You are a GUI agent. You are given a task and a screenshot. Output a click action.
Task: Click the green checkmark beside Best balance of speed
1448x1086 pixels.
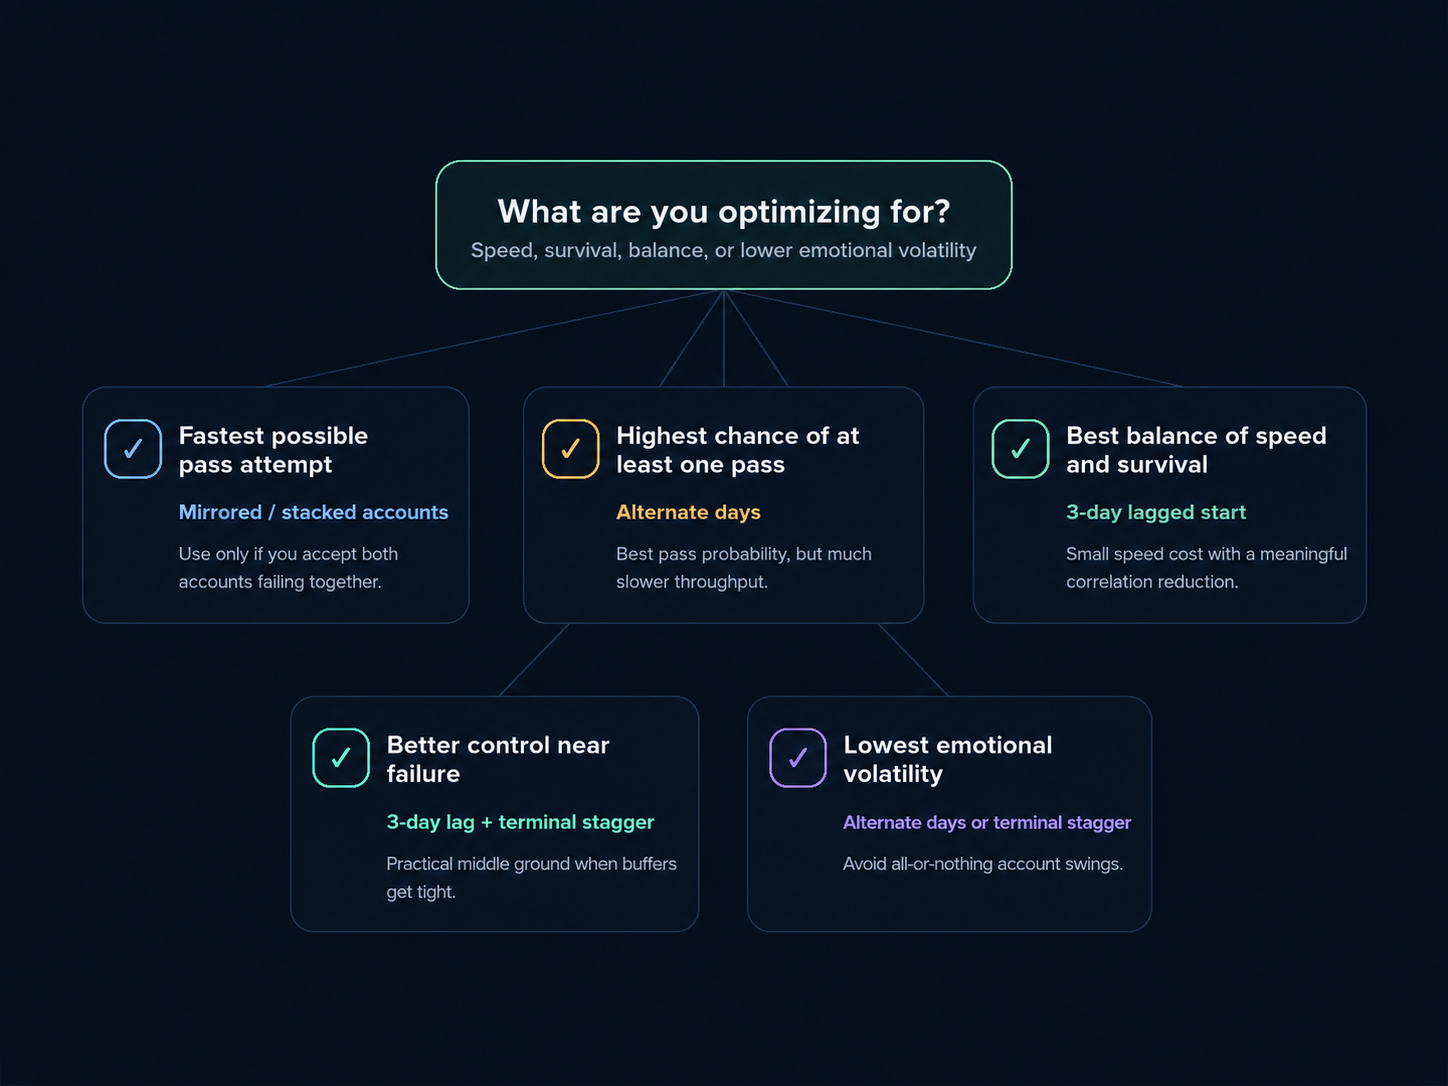coord(1020,449)
